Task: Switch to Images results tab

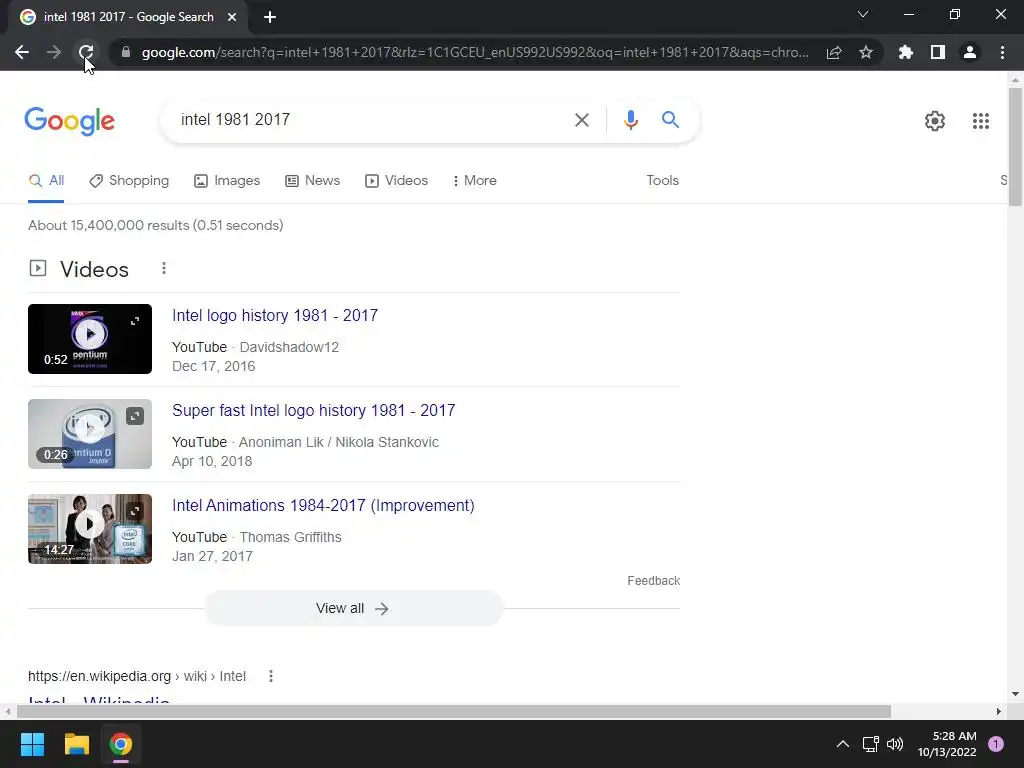Action: pos(227,181)
